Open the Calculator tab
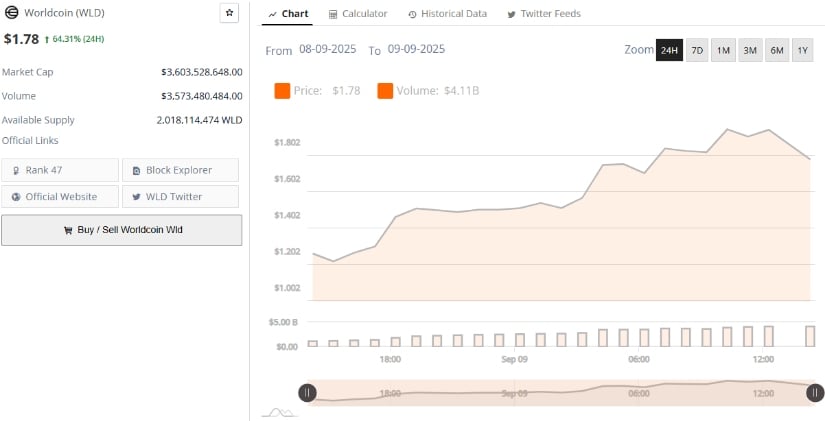This screenshot has height=421, width=825. [x=358, y=14]
